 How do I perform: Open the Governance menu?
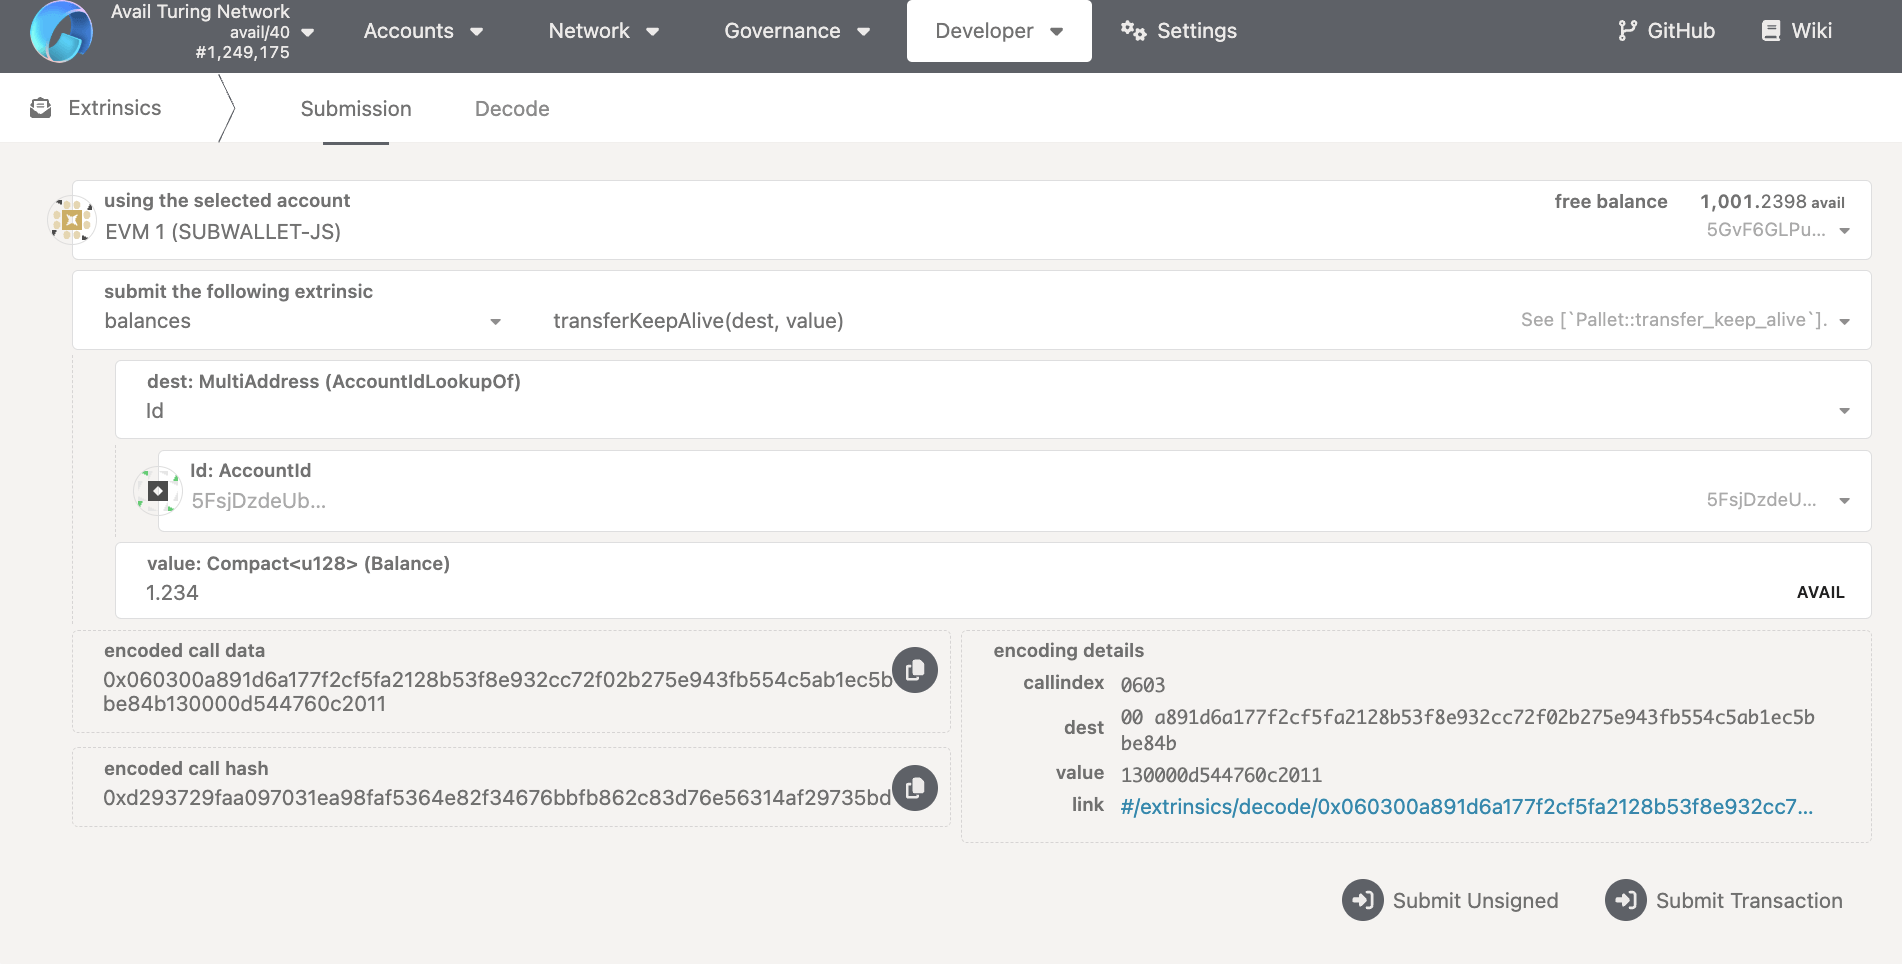point(797,31)
